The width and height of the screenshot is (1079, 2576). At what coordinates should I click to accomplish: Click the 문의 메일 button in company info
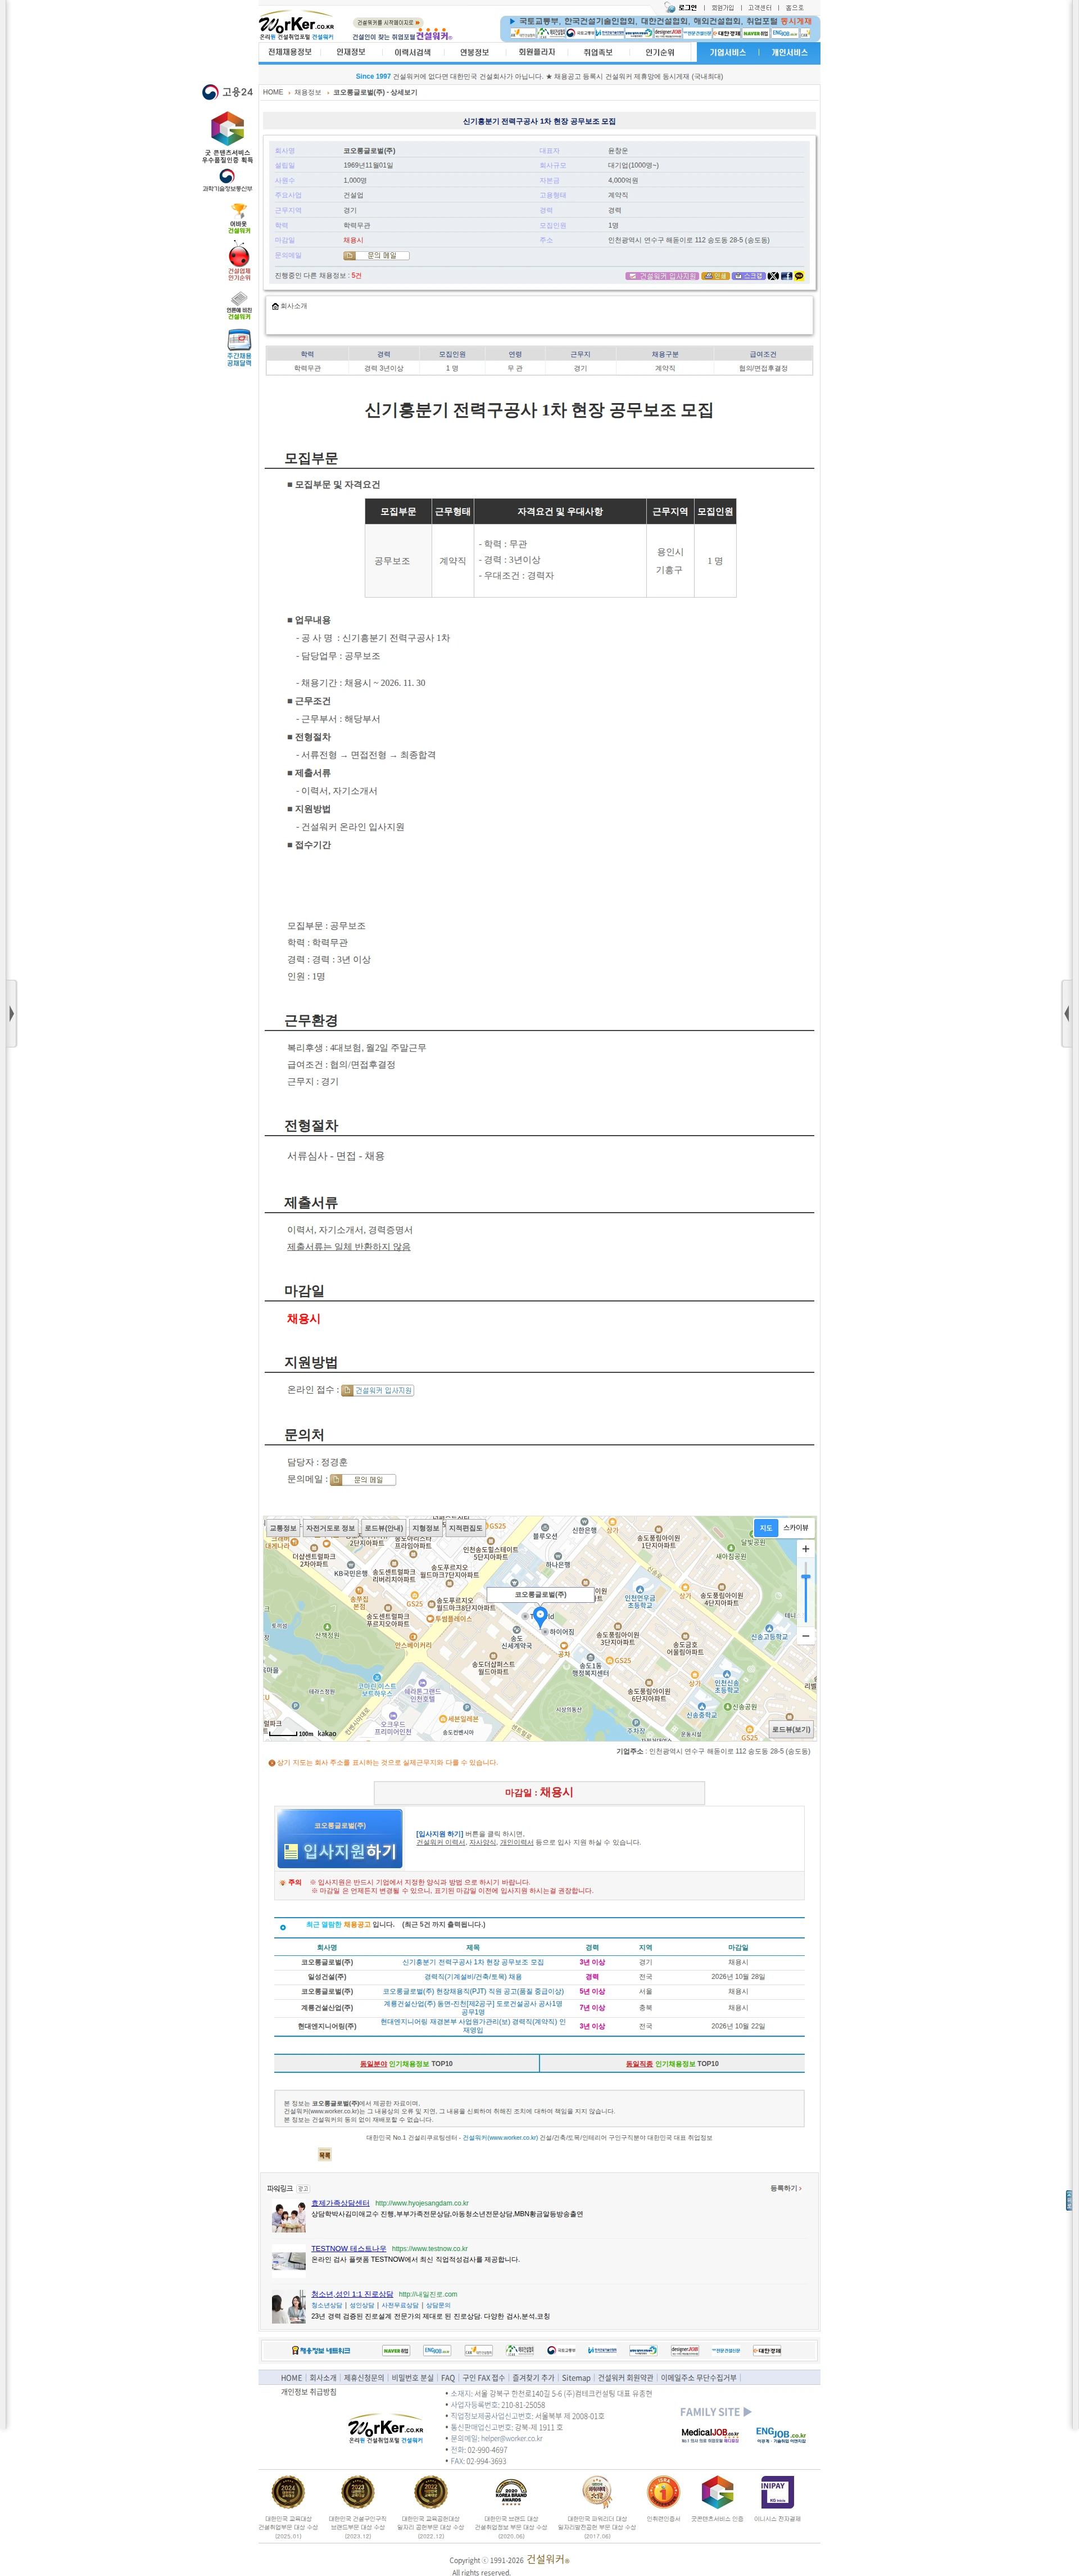[x=376, y=255]
